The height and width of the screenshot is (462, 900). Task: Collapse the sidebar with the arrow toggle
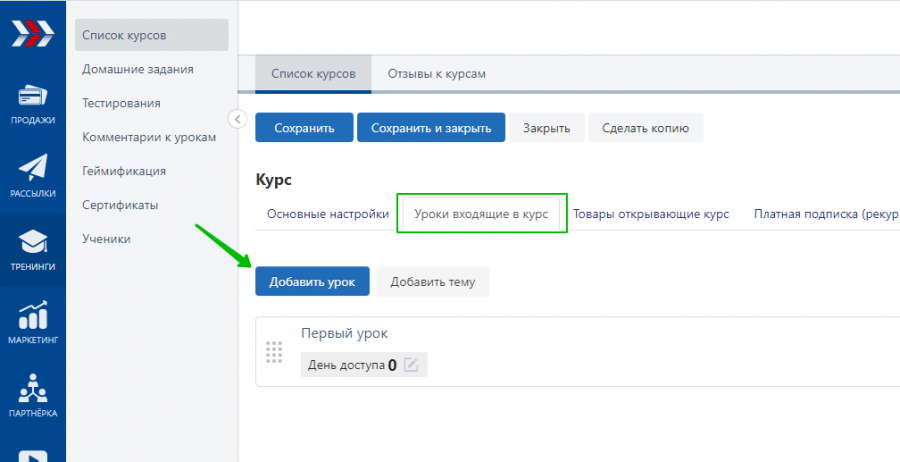click(x=237, y=119)
